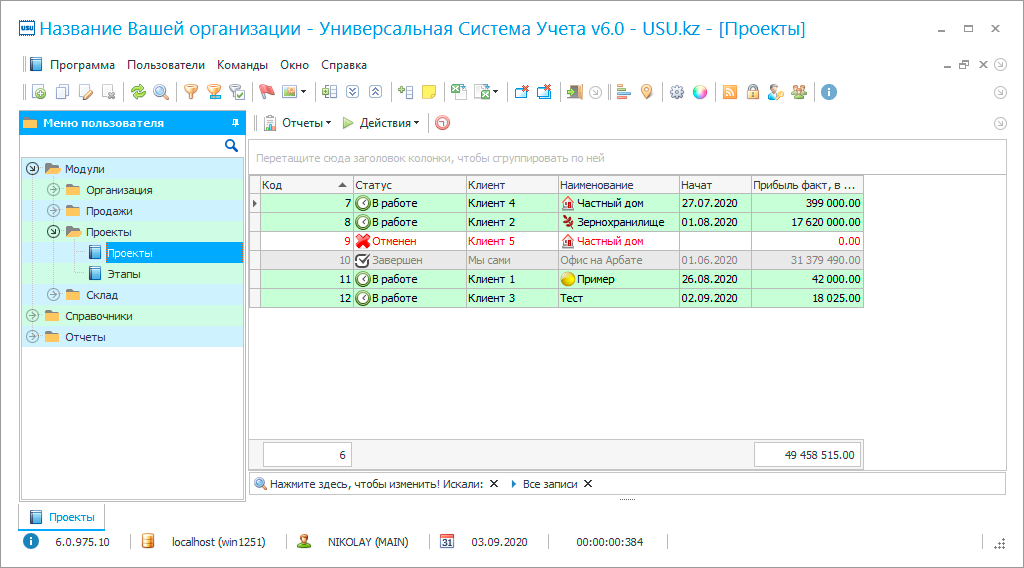This screenshot has height=568, width=1024.
Task: Open the Команды menu
Action: tap(242, 65)
